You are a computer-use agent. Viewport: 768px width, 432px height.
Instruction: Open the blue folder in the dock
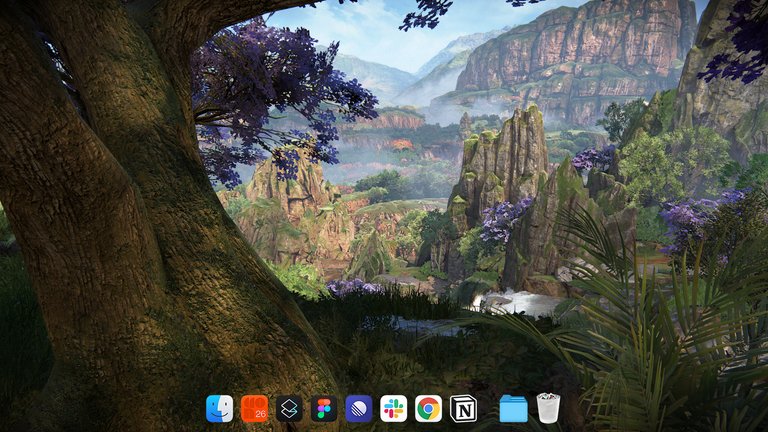[513, 408]
